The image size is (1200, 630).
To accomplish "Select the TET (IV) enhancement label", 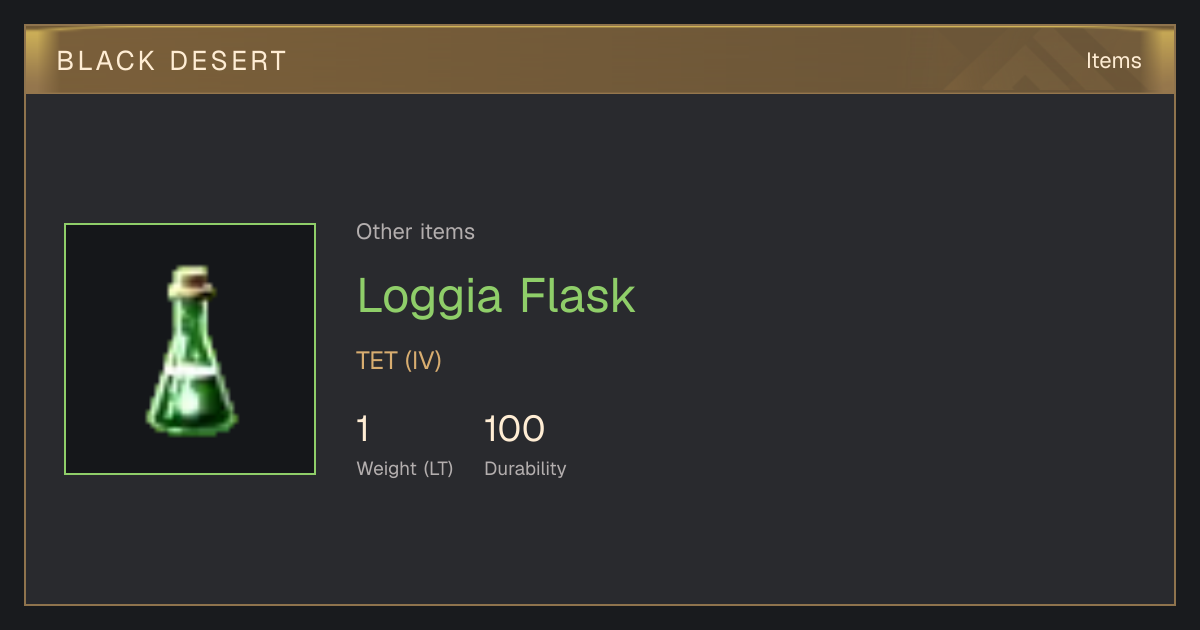I will pyautogui.click(x=399, y=361).
